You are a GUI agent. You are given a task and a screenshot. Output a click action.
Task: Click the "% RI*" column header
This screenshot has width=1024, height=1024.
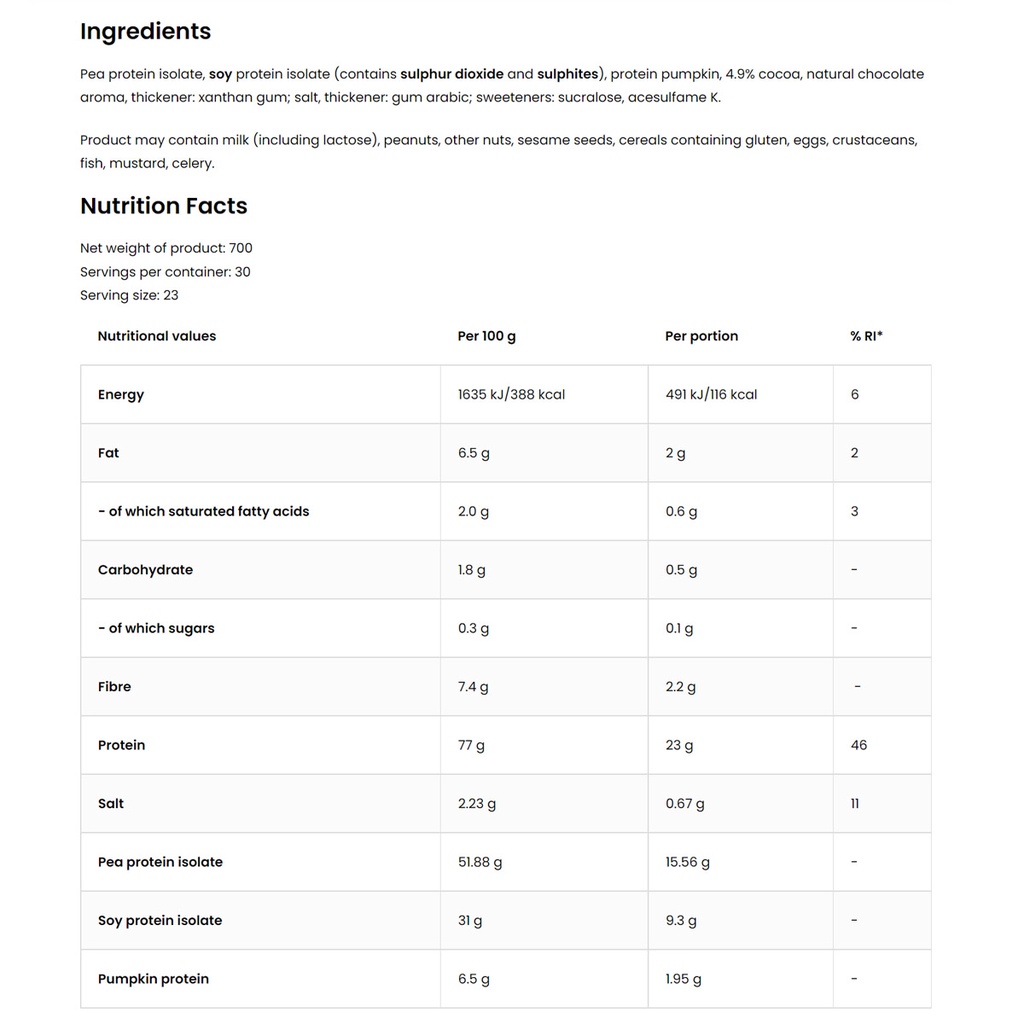pos(866,336)
